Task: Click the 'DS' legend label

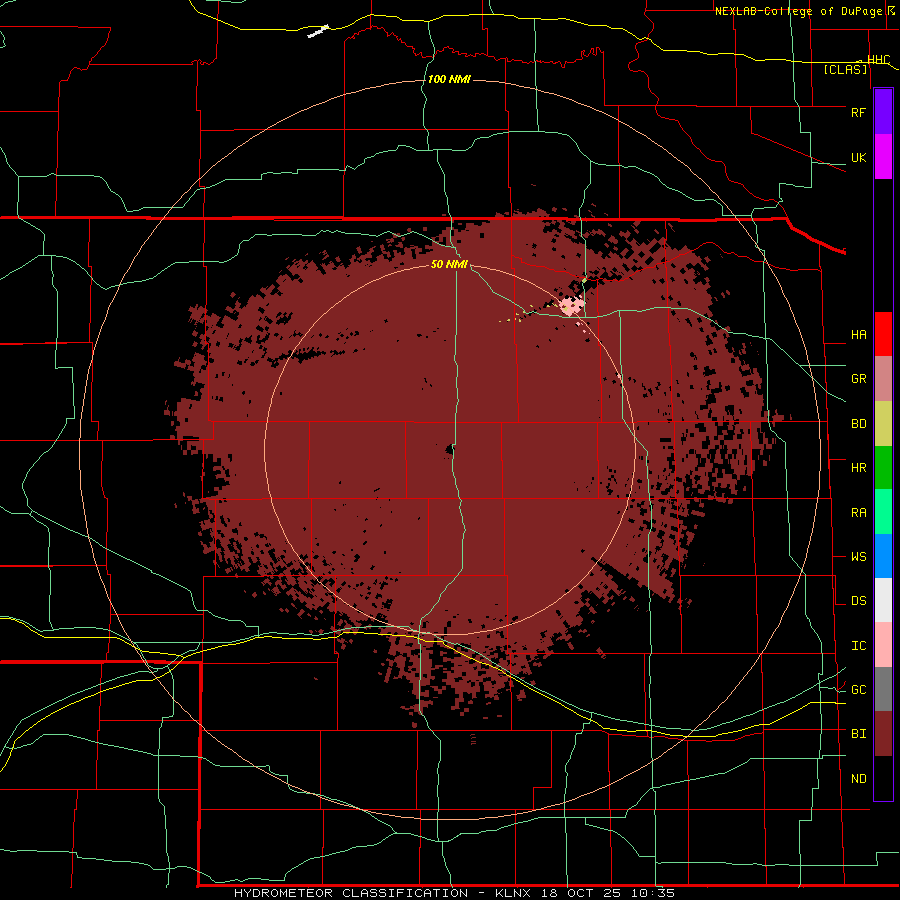Action: [x=858, y=601]
